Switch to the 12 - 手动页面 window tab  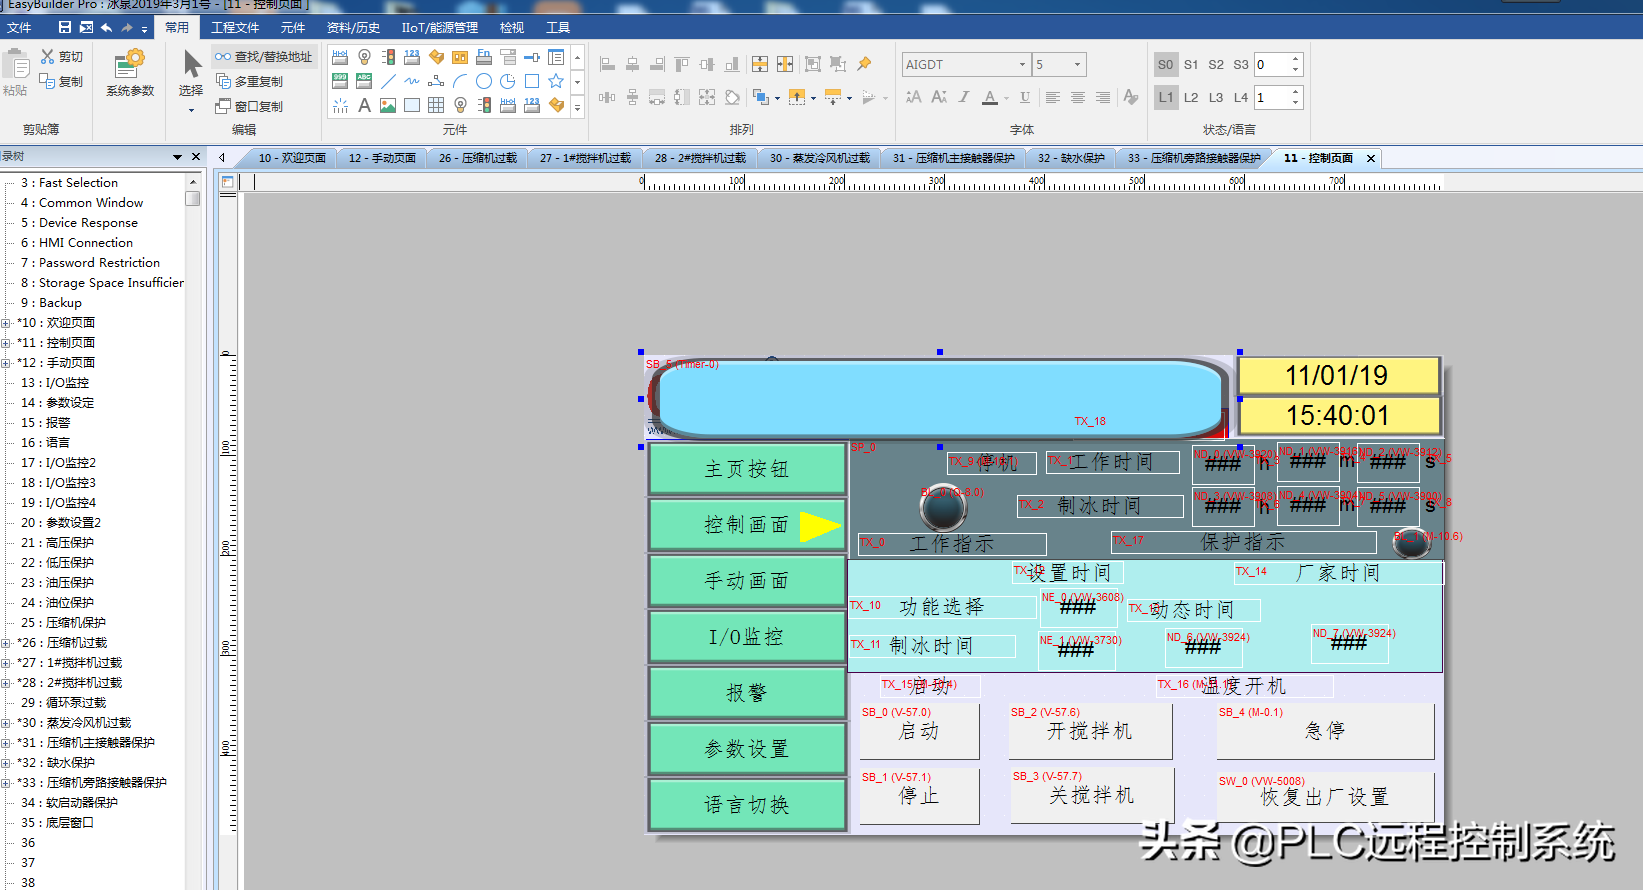tap(382, 158)
